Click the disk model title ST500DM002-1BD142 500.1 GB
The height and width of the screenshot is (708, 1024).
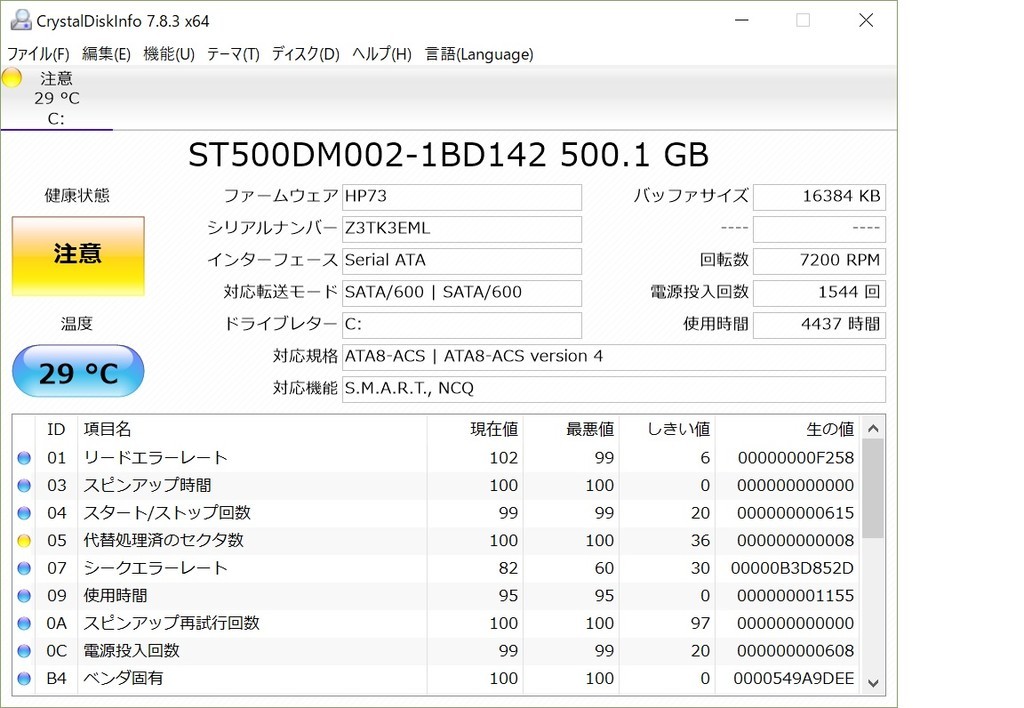pos(448,155)
